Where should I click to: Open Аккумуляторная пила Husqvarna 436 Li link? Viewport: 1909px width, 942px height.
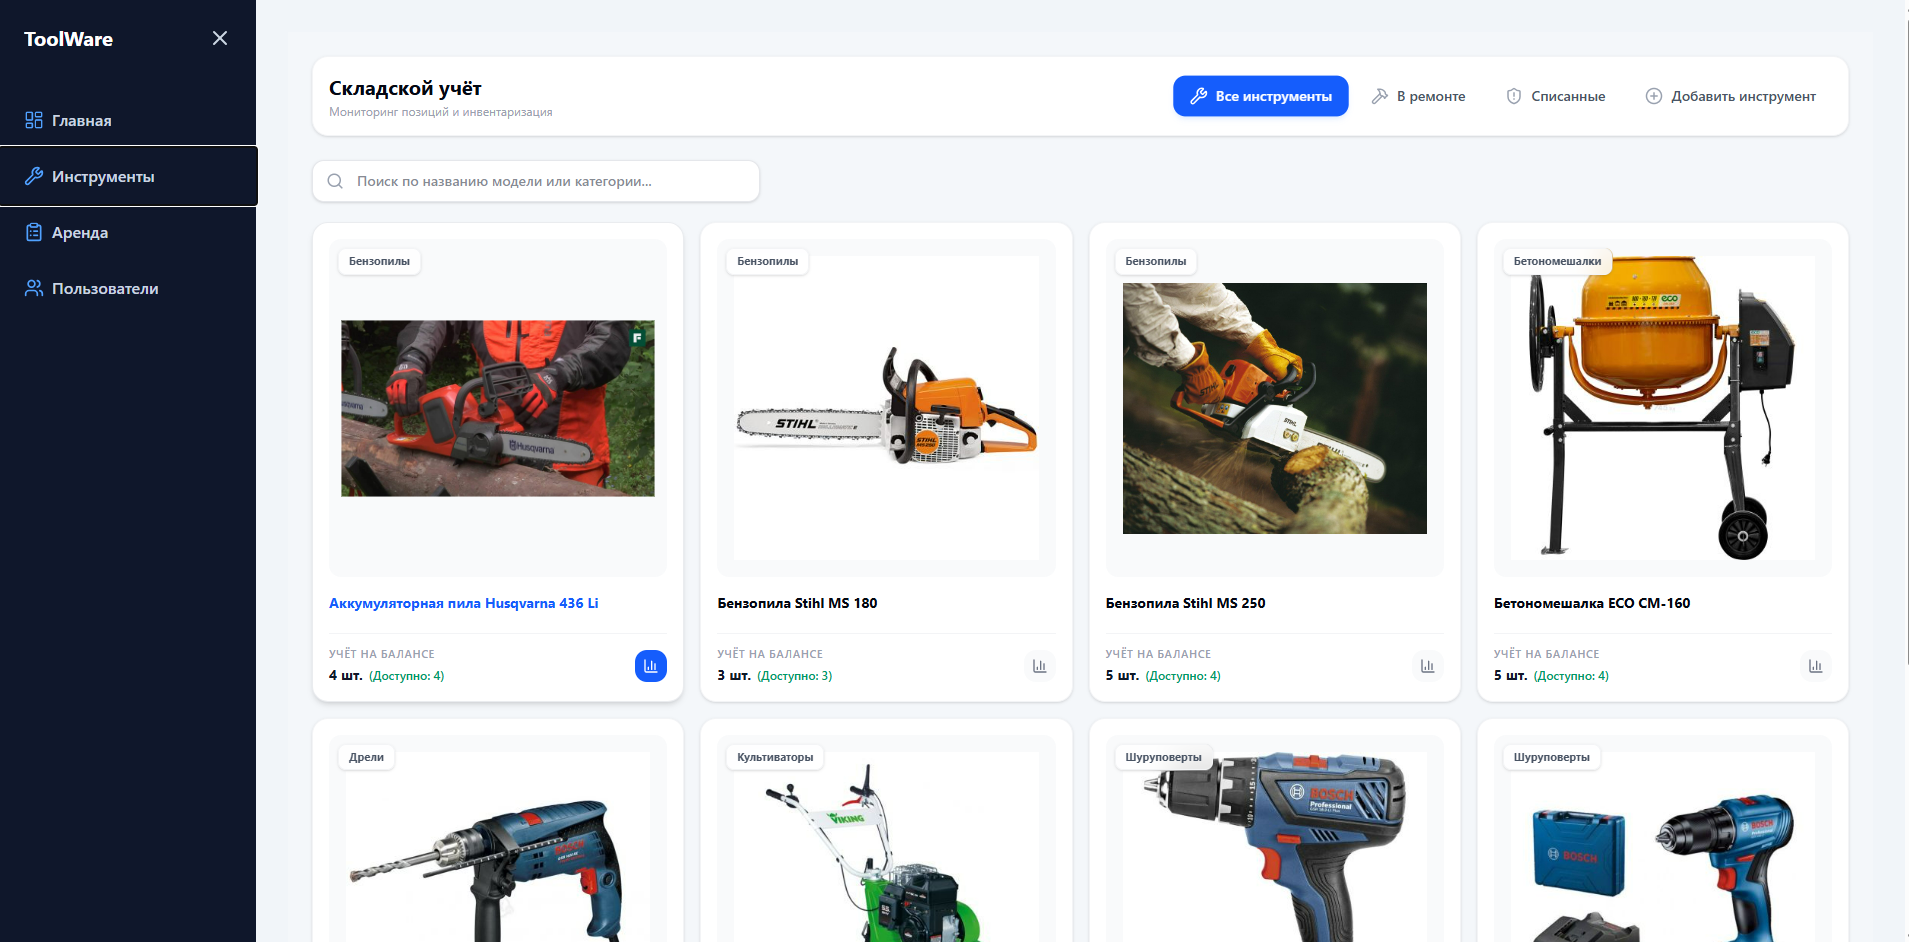tap(464, 603)
